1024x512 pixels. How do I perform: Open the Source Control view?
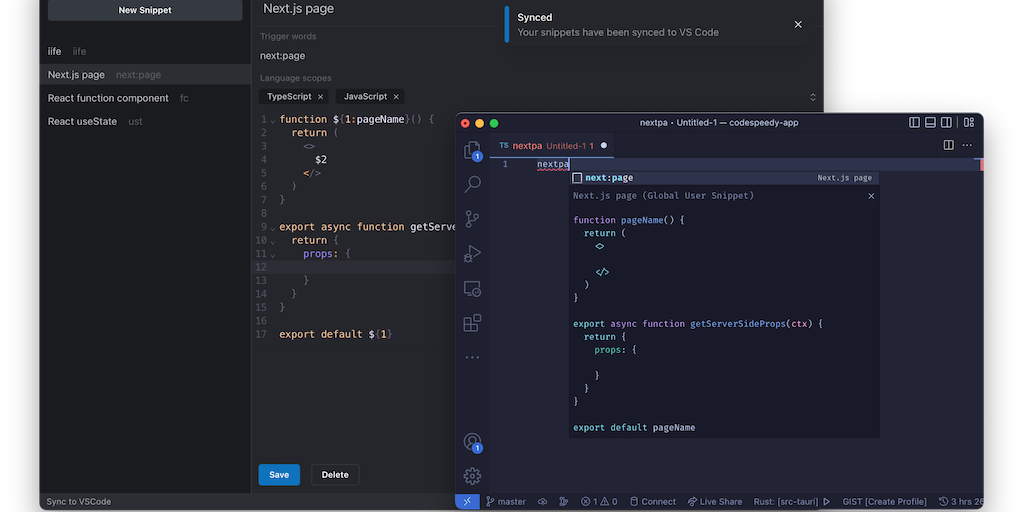473,219
